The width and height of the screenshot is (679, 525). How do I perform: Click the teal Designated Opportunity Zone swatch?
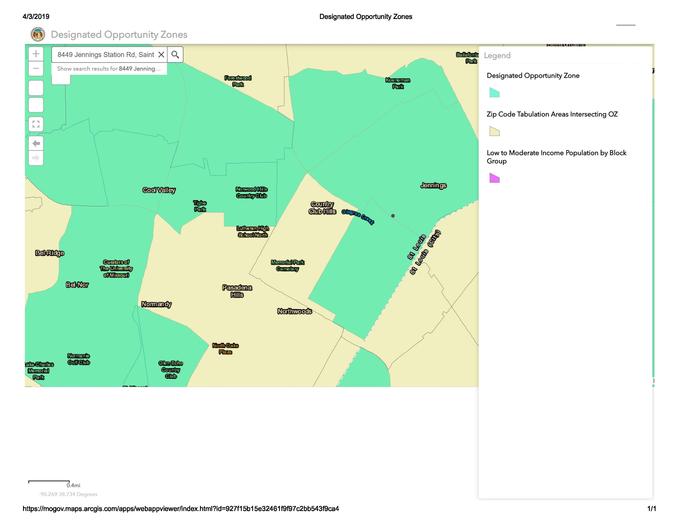point(493,92)
